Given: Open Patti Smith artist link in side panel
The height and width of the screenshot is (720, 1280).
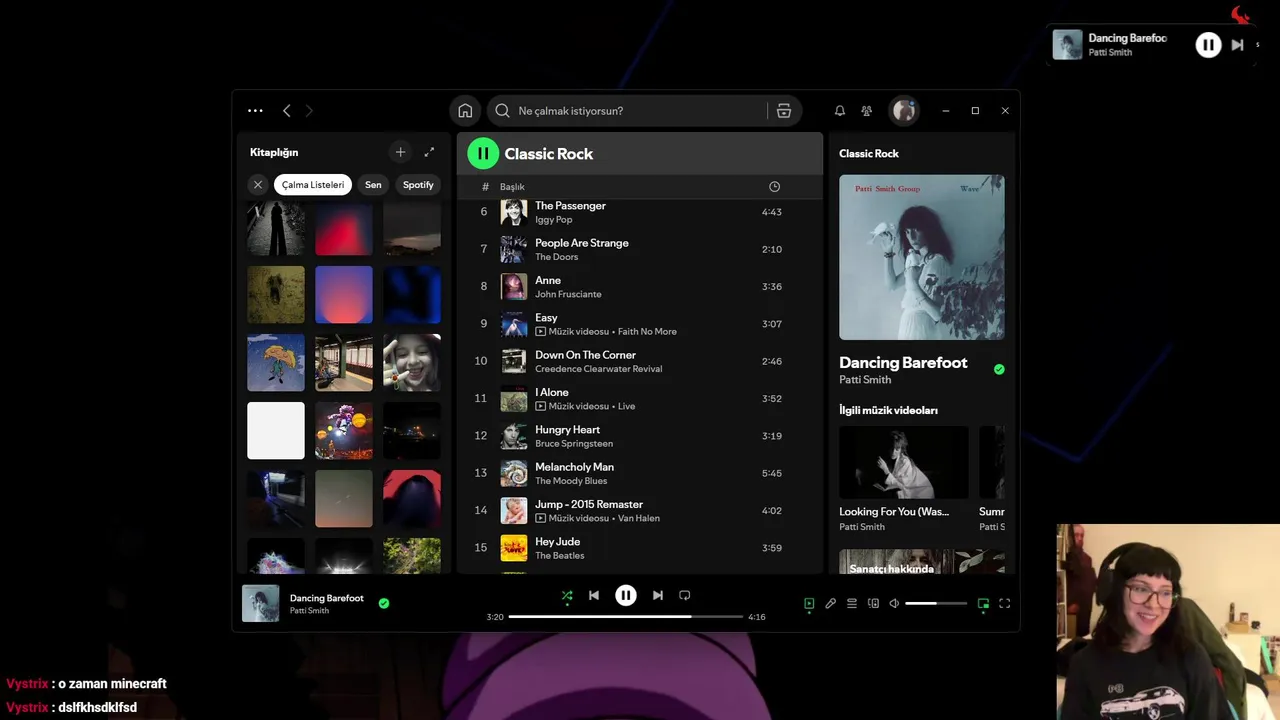Looking at the screenshot, I should click(865, 380).
